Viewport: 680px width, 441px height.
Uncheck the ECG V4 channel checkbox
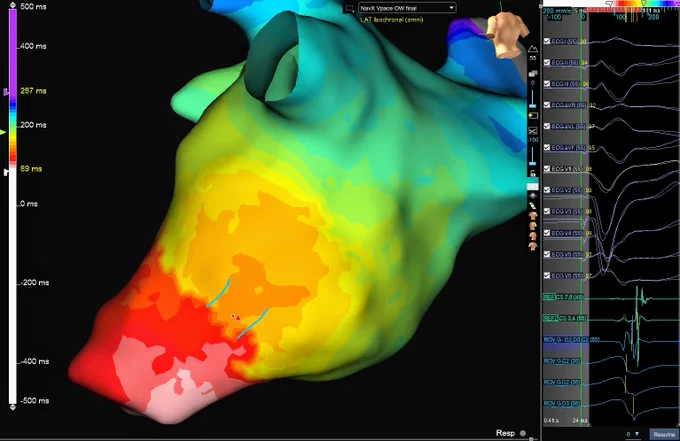[547, 233]
